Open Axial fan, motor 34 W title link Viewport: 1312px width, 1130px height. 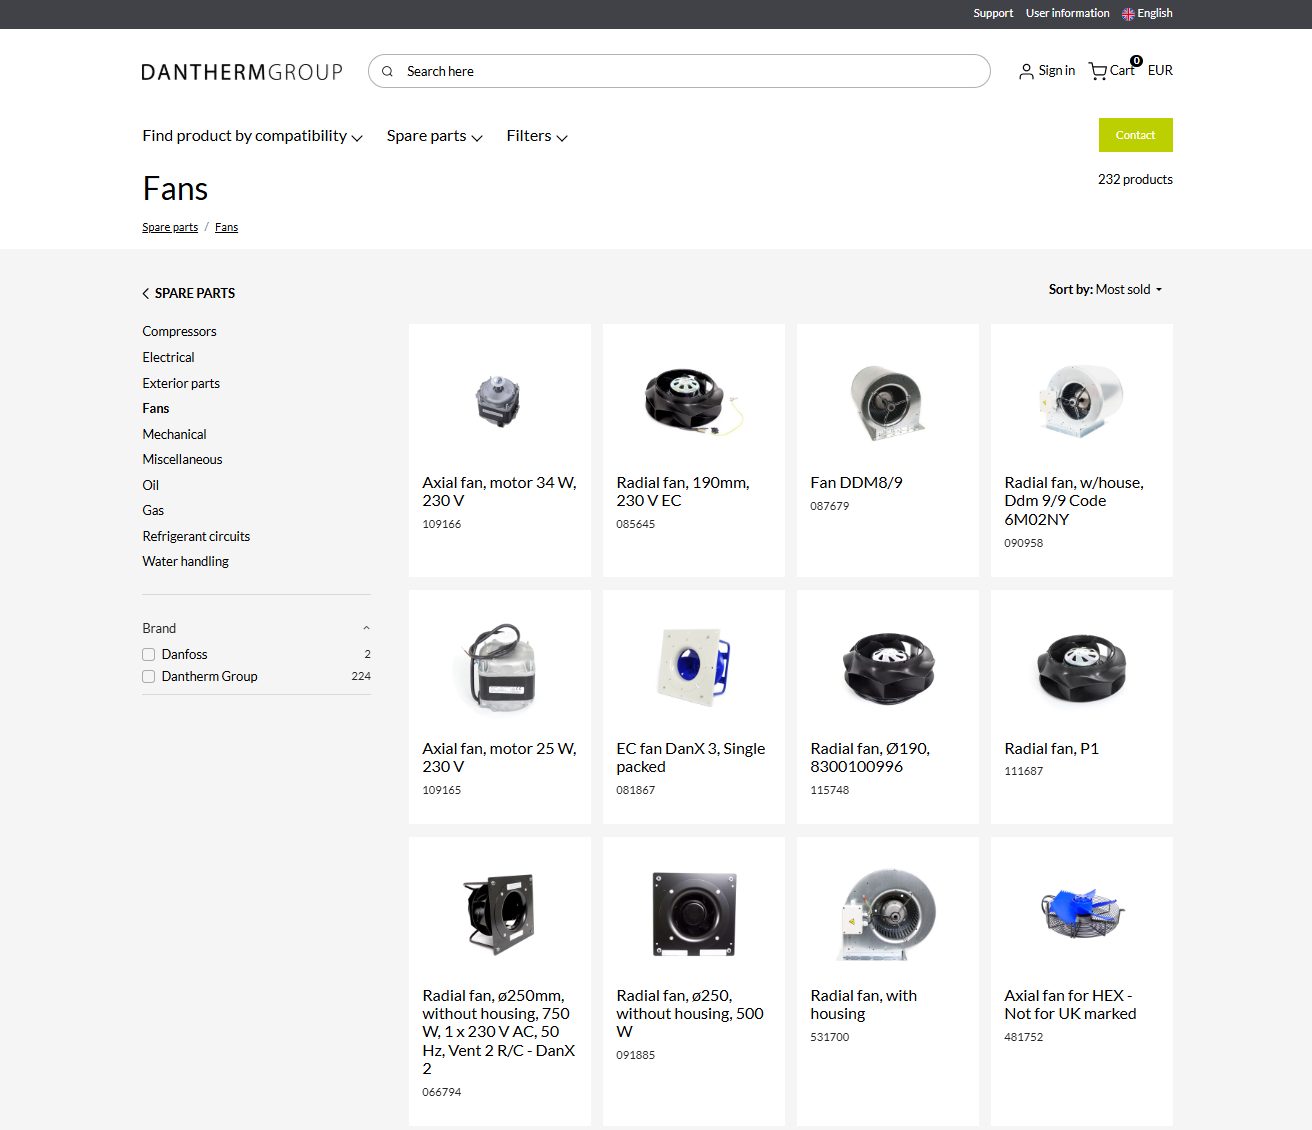coord(499,491)
